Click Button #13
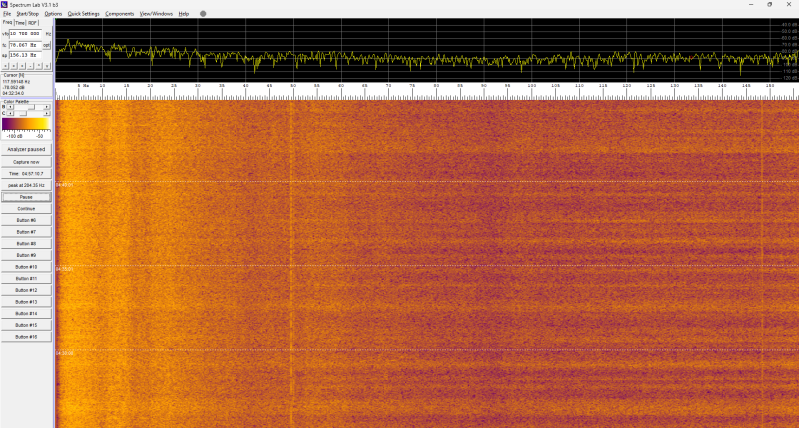This screenshot has width=799, height=428. [26, 302]
